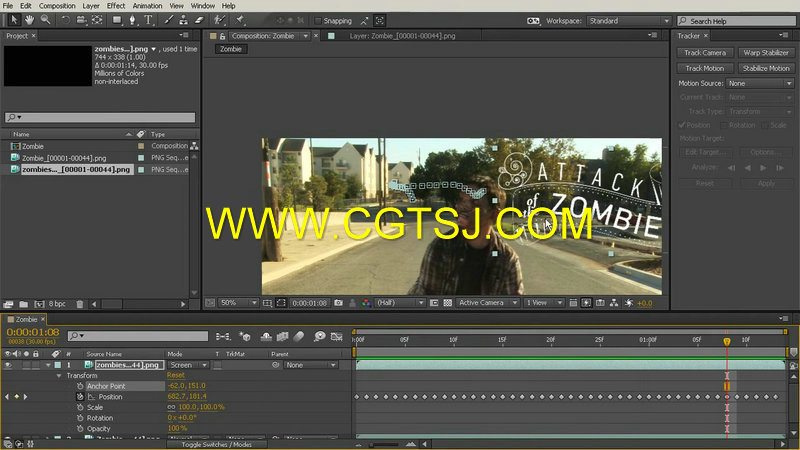
Task: Select the Pan Behind anchor point tool
Action: point(97,20)
